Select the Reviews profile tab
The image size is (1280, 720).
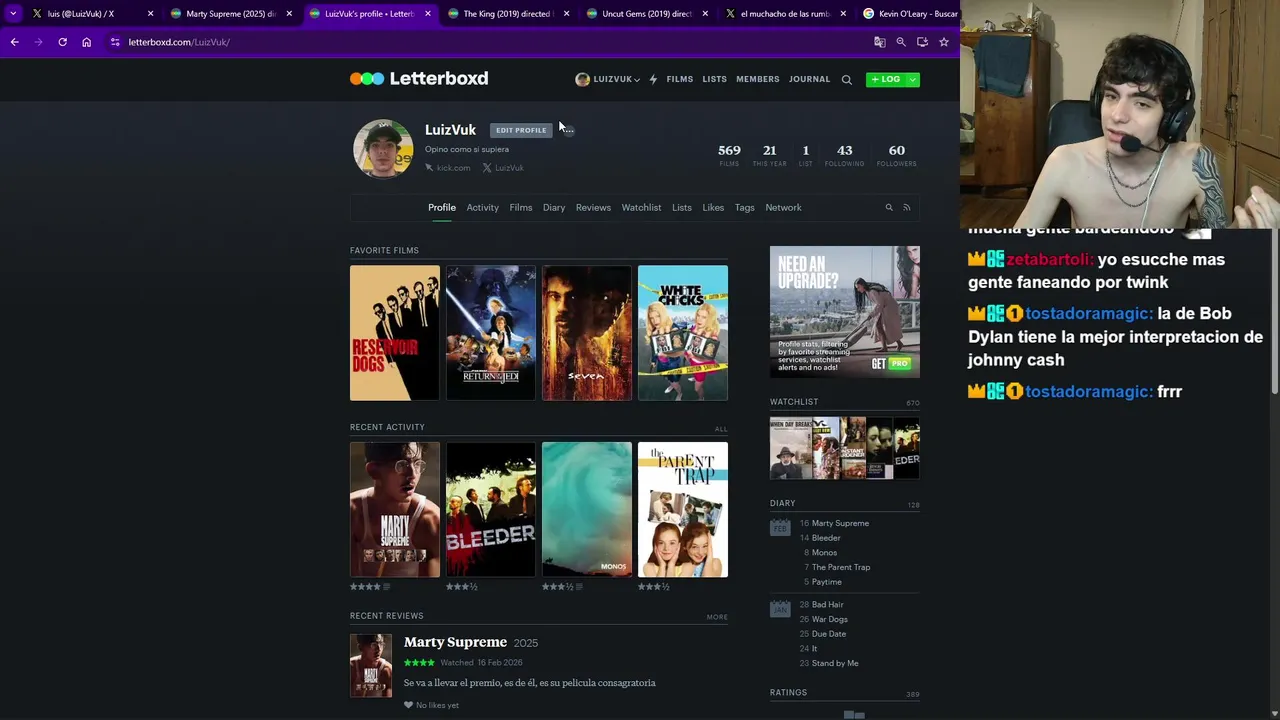coord(593,207)
